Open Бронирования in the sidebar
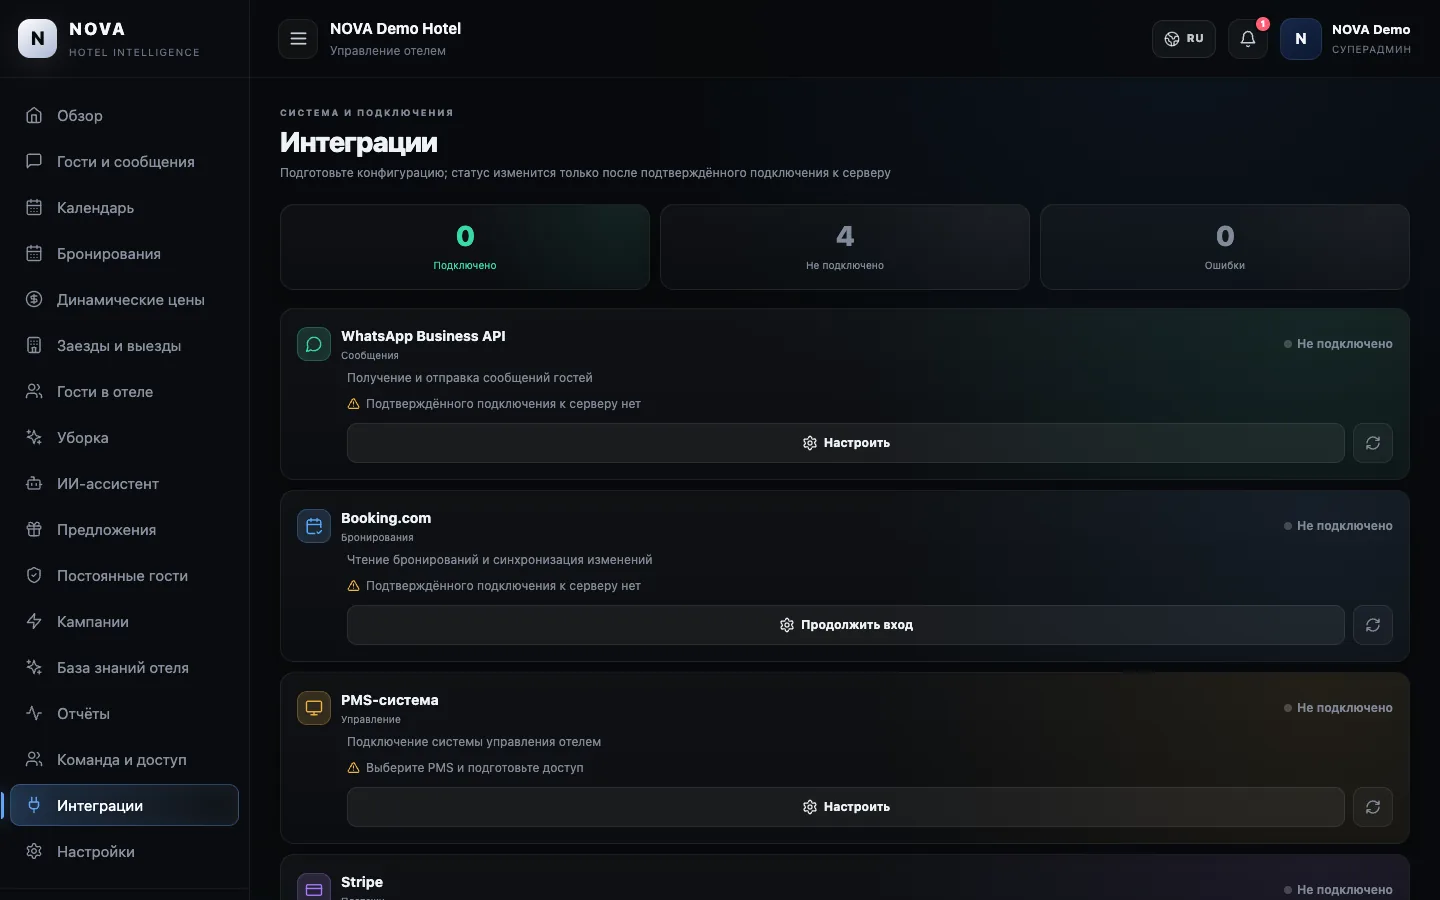Screen dimensions: 1440x900 click(x=124, y=254)
